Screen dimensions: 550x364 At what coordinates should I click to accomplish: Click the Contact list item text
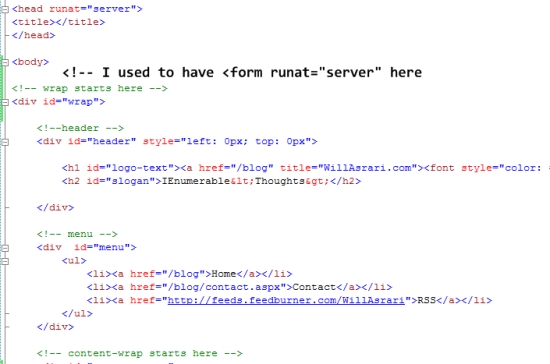point(314,287)
